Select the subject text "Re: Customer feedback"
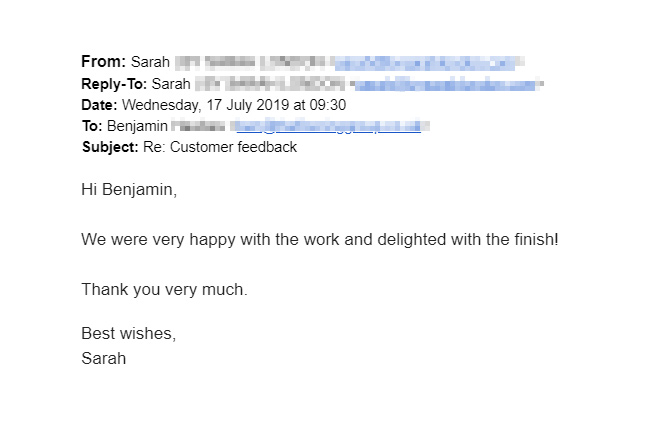This screenshot has width=658, height=426. (220, 147)
